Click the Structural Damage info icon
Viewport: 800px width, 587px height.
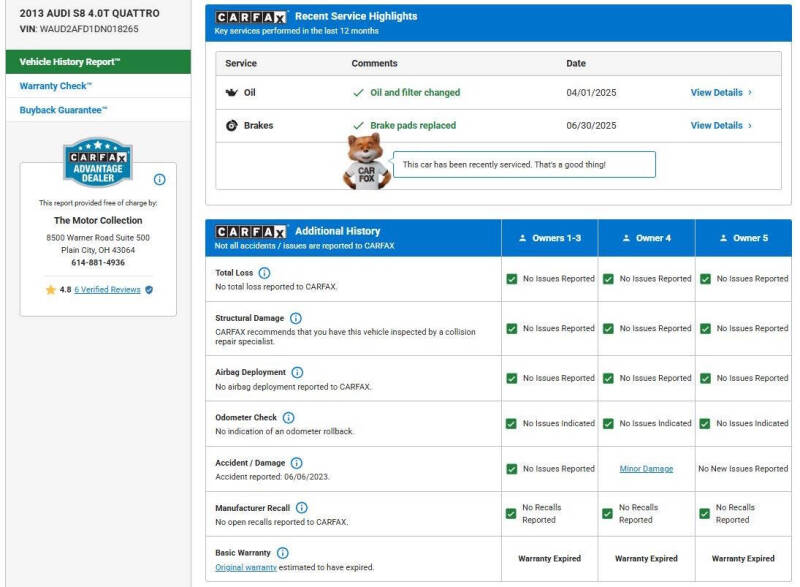click(296, 318)
